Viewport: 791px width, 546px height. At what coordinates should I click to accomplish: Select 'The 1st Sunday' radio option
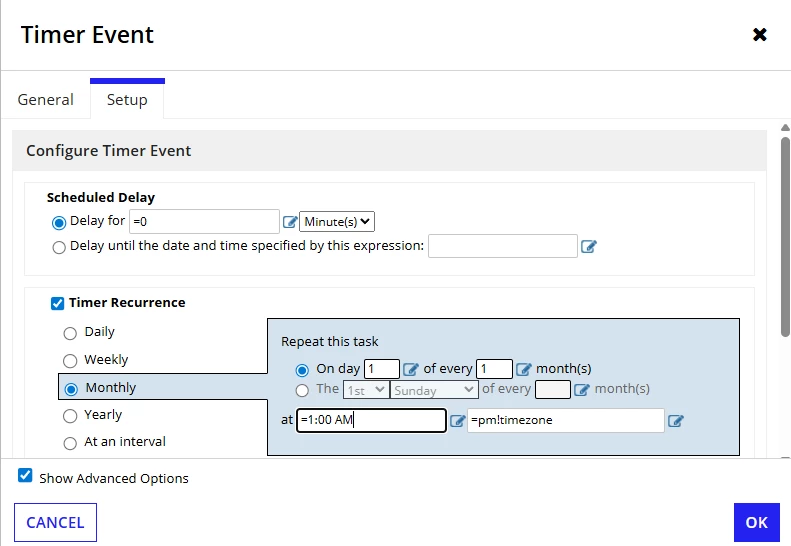click(302, 391)
